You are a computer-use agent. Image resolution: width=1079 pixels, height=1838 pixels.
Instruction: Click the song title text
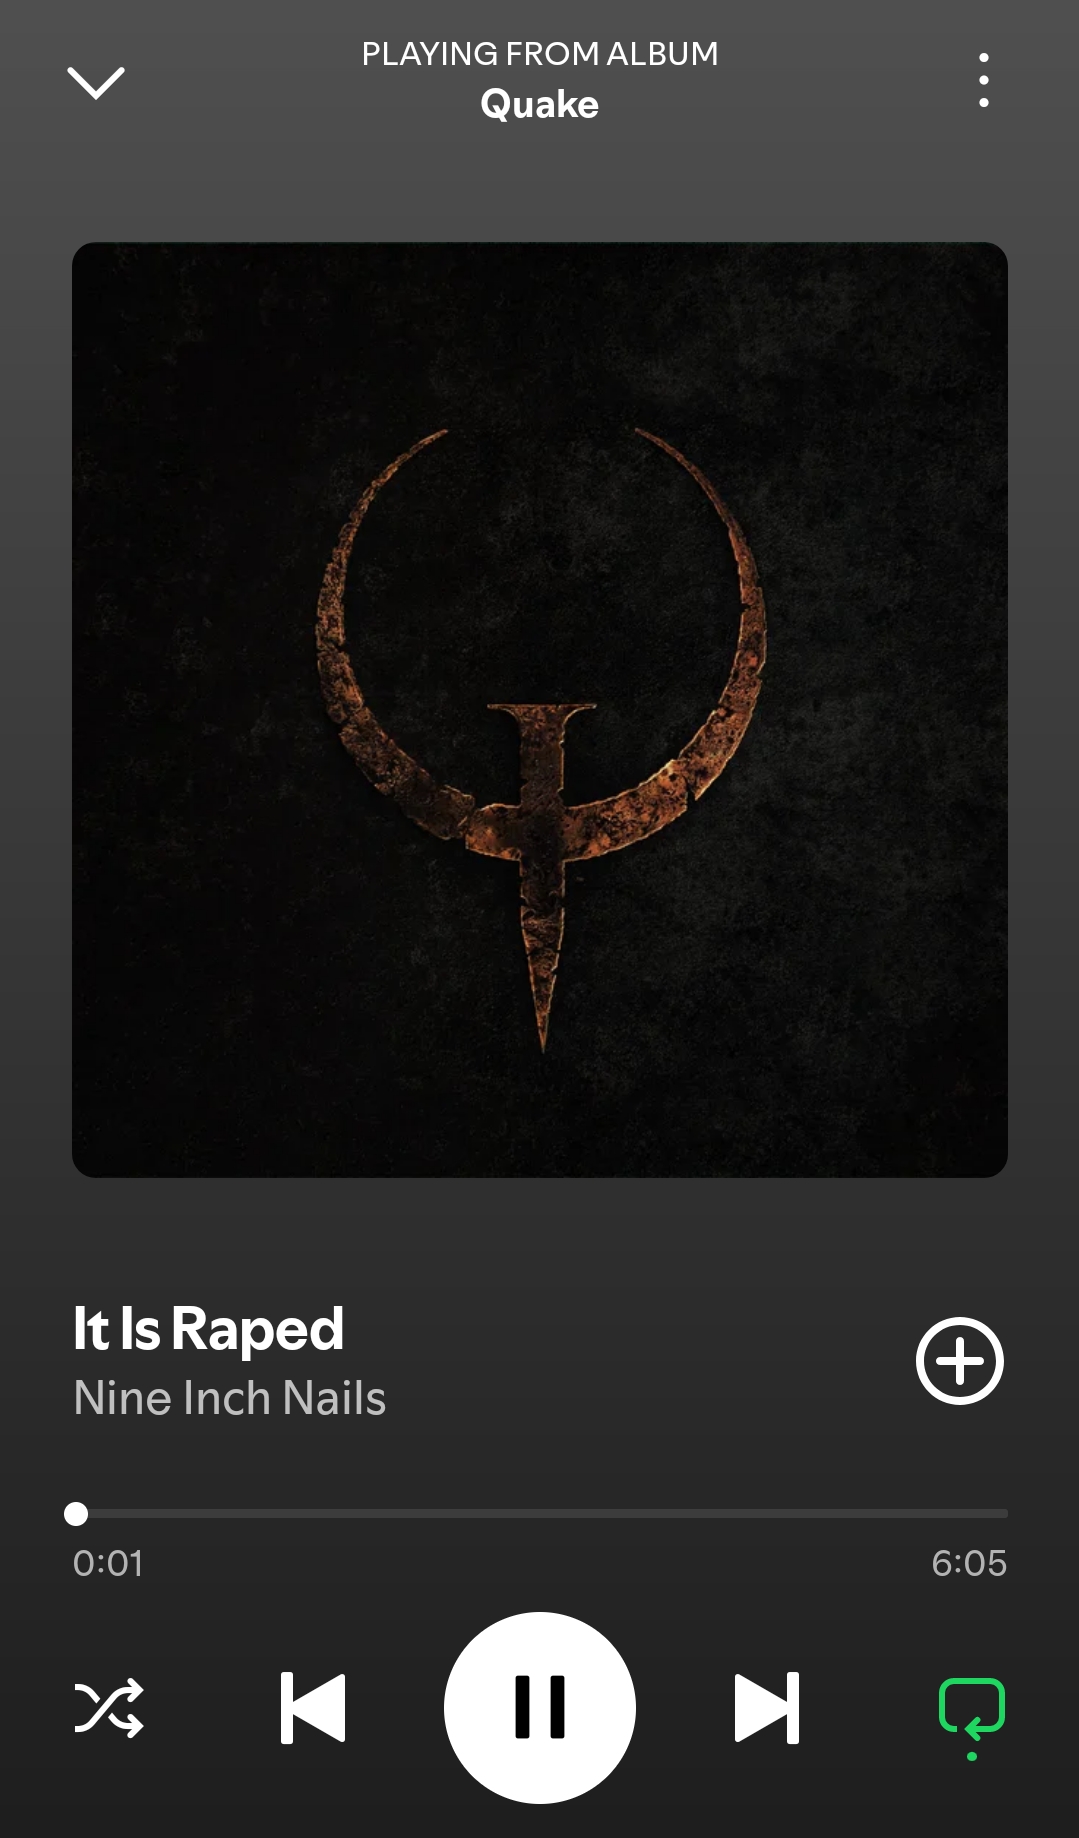click(208, 1329)
